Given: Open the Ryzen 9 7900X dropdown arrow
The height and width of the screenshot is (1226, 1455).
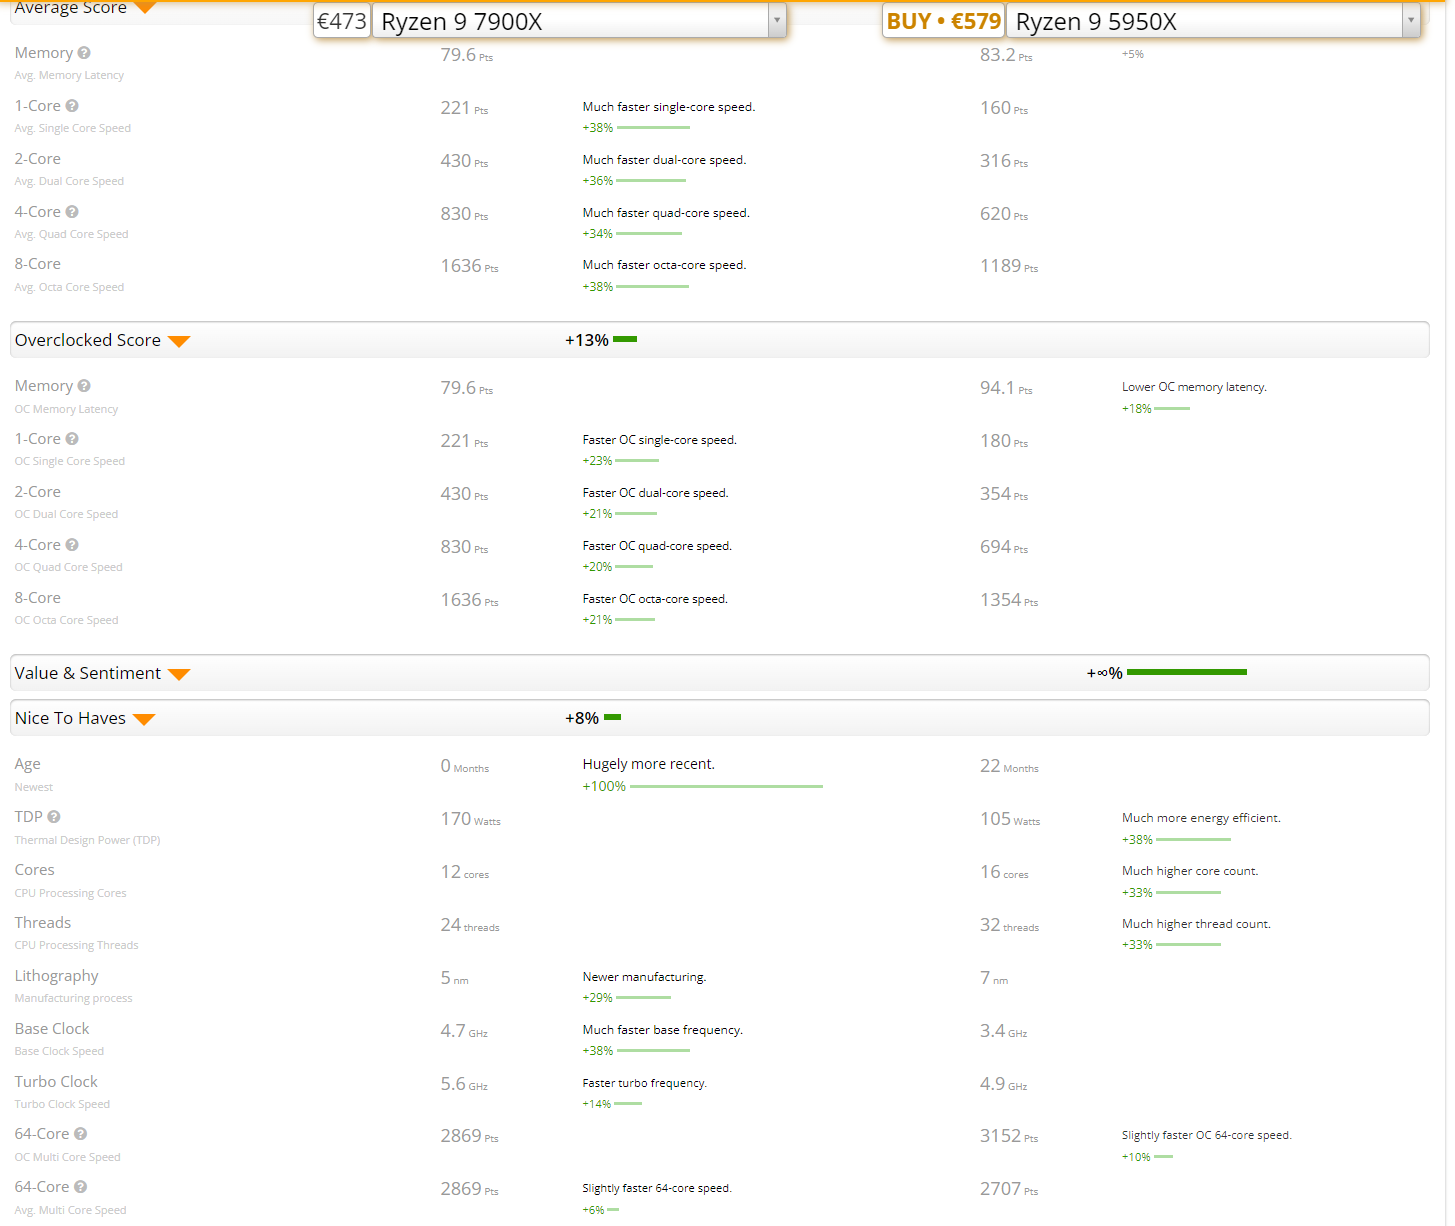Looking at the screenshot, I should click(777, 21).
